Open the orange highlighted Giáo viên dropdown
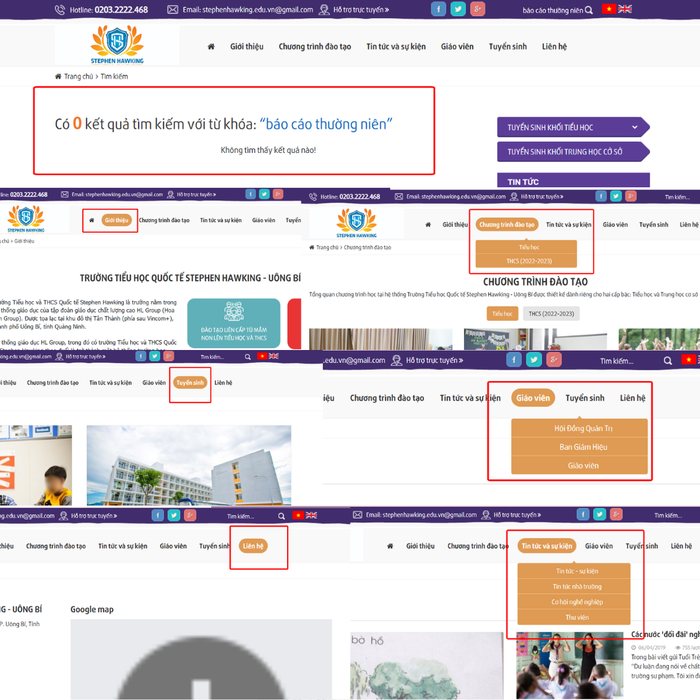The width and height of the screenshot is (700, 700). coord(533,398)
